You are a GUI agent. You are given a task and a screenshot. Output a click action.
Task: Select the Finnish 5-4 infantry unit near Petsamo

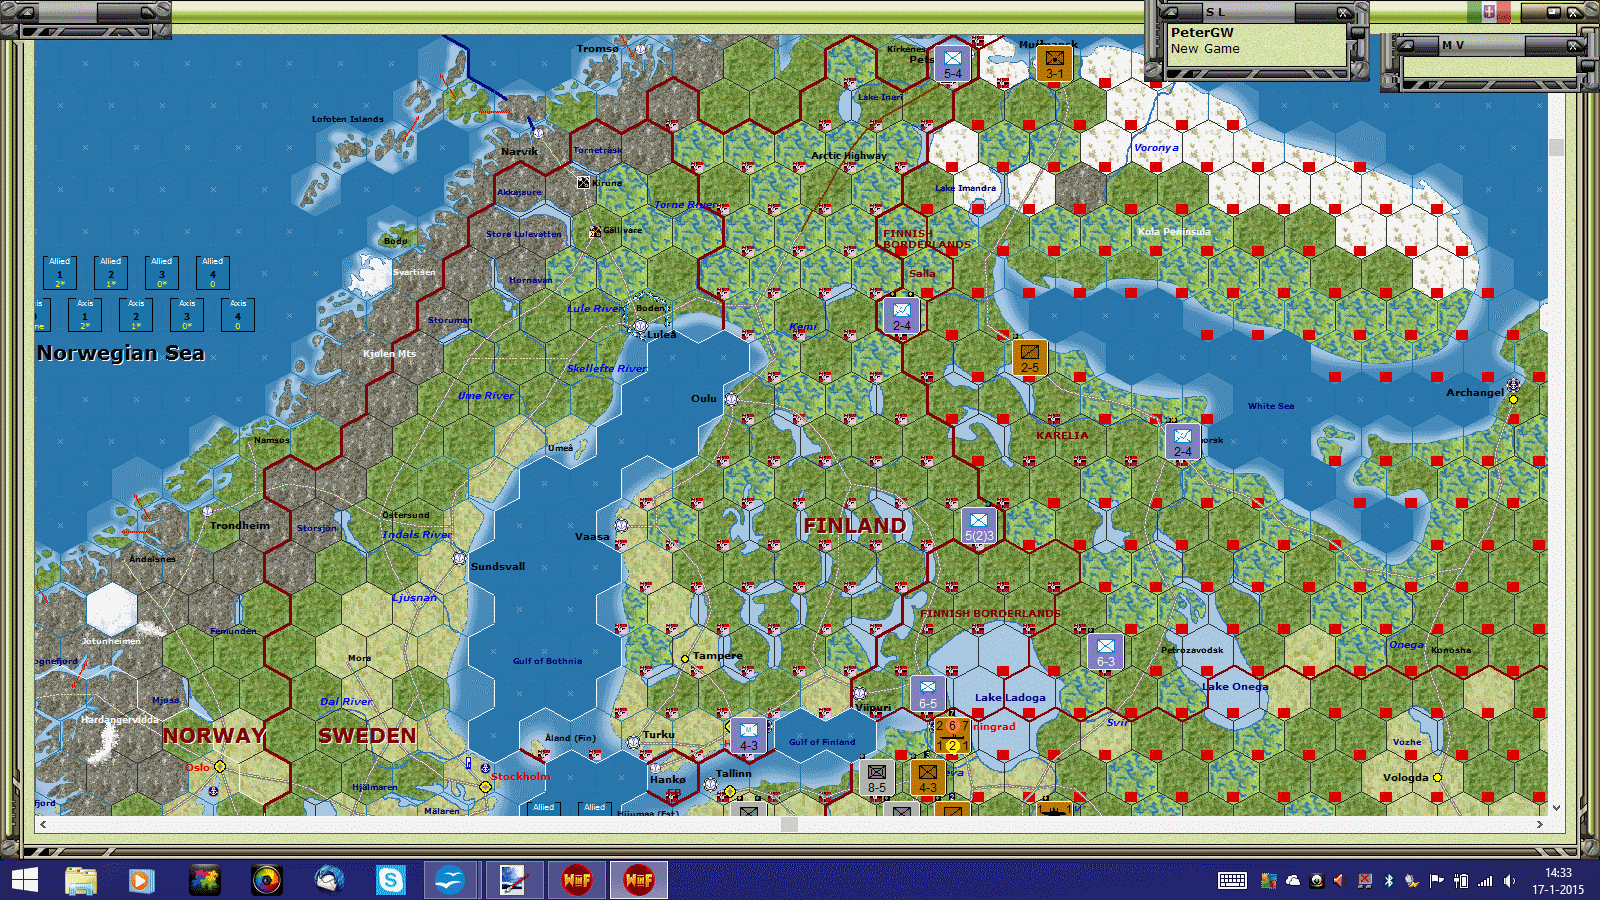[953, 63]
